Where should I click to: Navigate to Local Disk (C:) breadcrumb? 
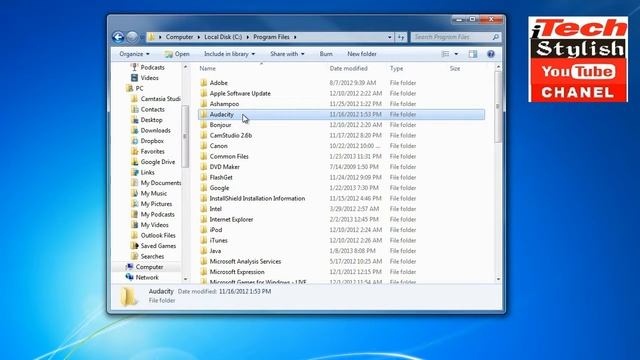(x=223, y=37)
